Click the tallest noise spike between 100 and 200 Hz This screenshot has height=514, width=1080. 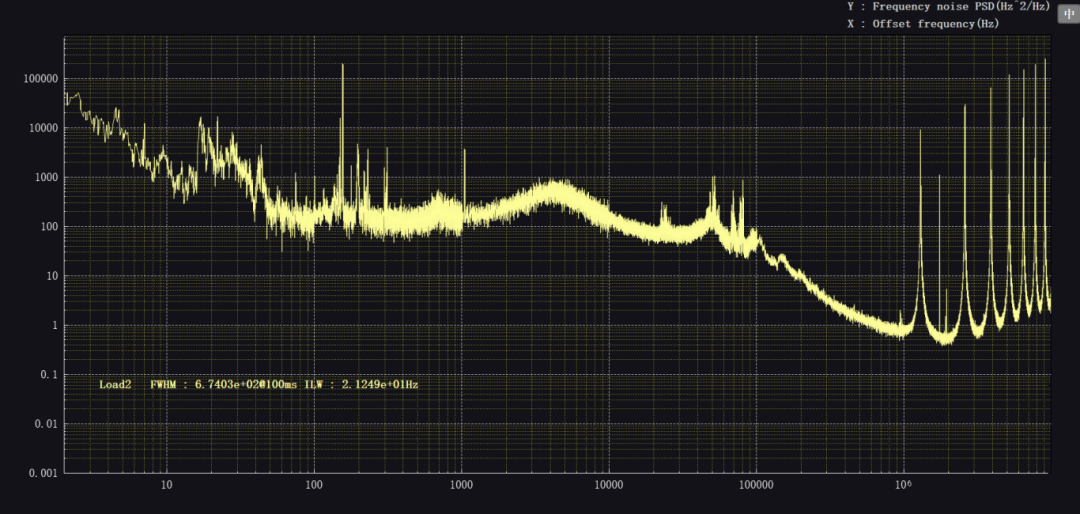pos(343,68)
